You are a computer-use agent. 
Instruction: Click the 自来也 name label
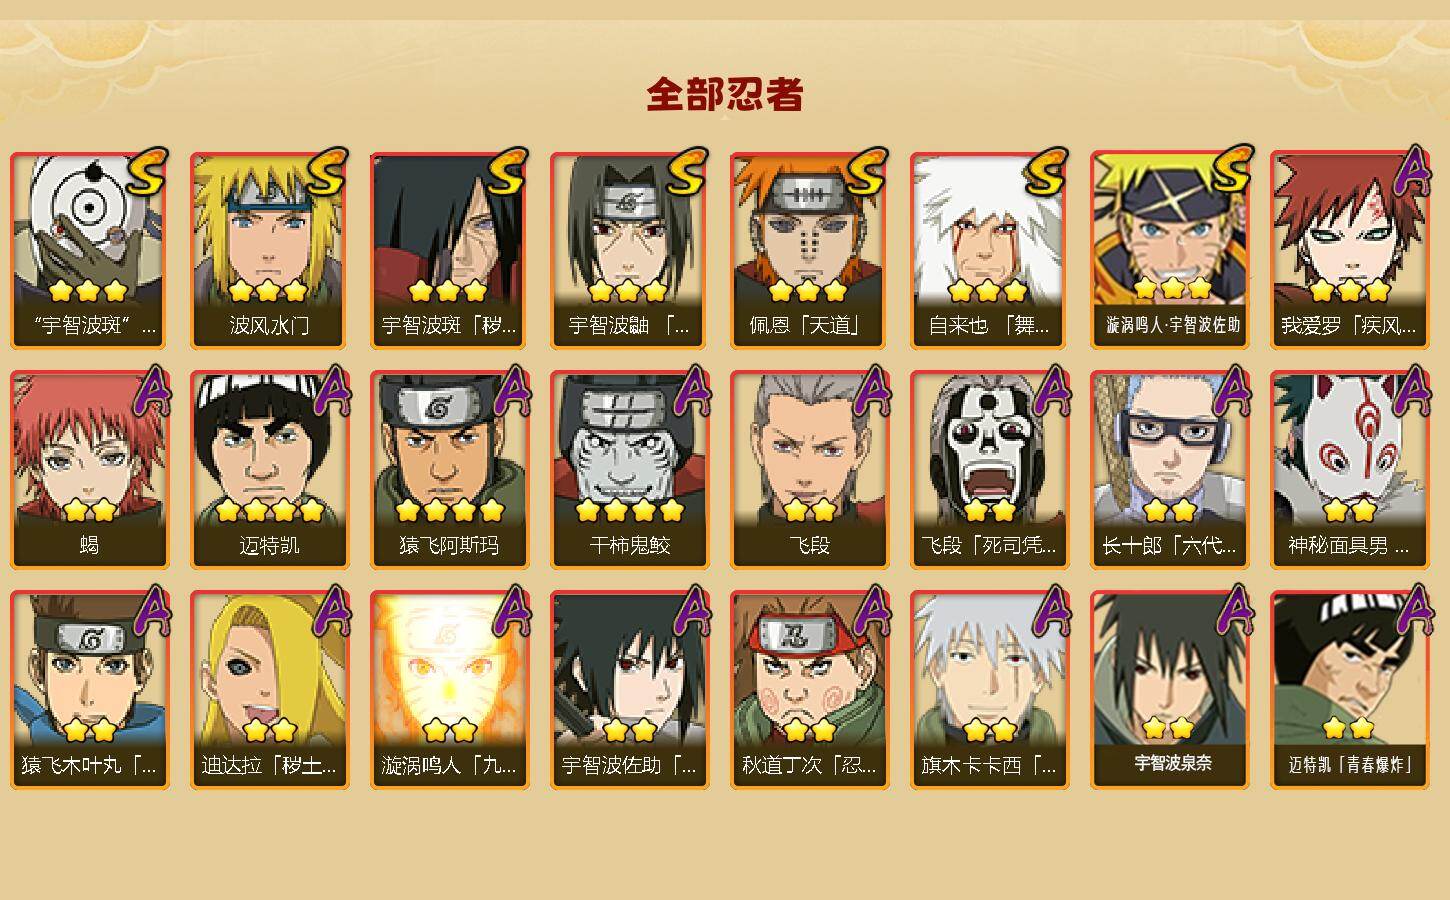click(x=989, y=326)
